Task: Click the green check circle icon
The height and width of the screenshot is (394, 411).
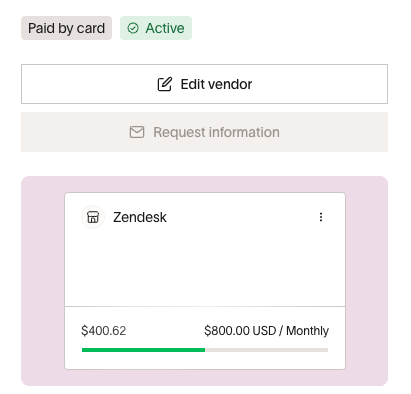Action: (133, 28)
